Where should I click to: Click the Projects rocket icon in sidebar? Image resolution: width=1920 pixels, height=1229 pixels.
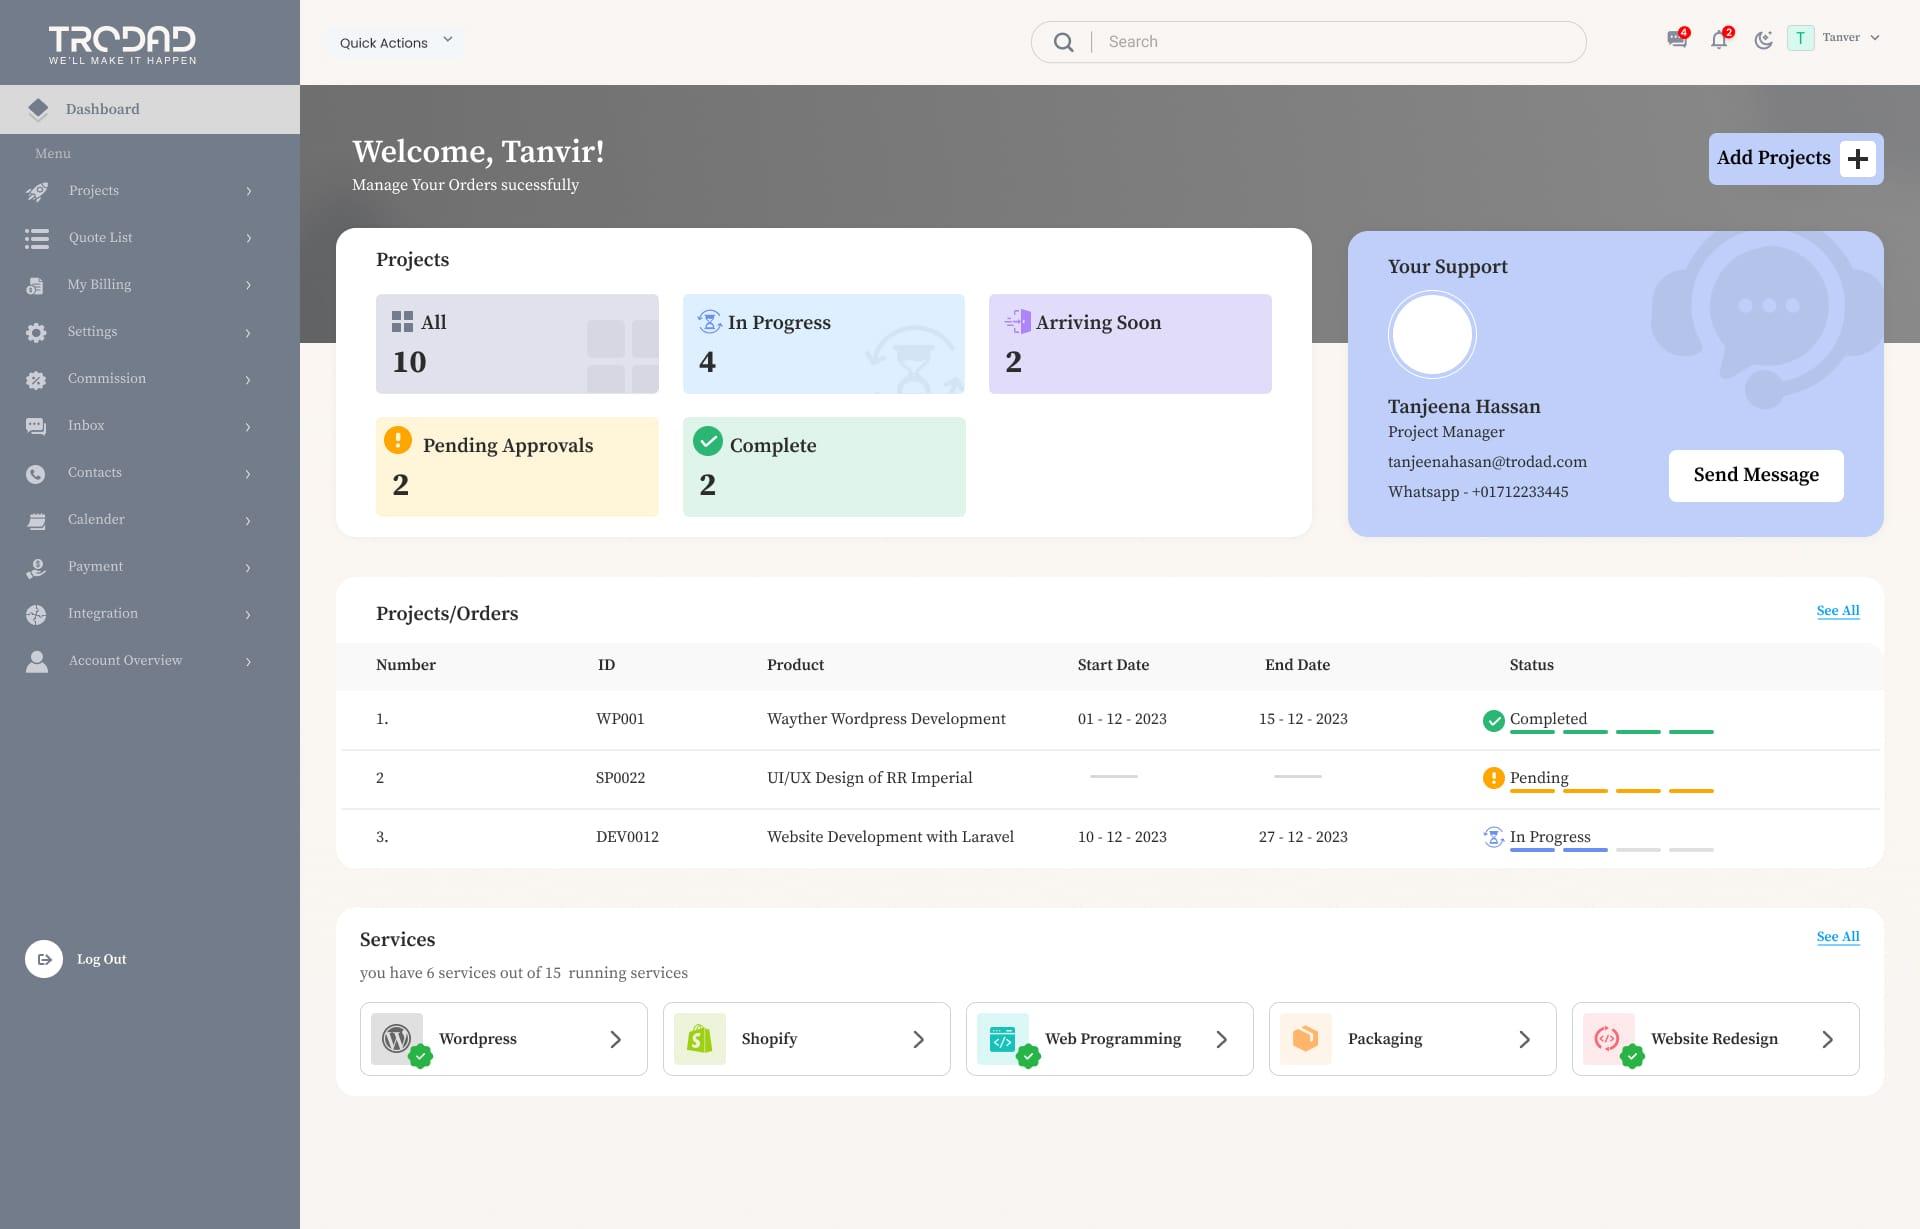(37, 191)
